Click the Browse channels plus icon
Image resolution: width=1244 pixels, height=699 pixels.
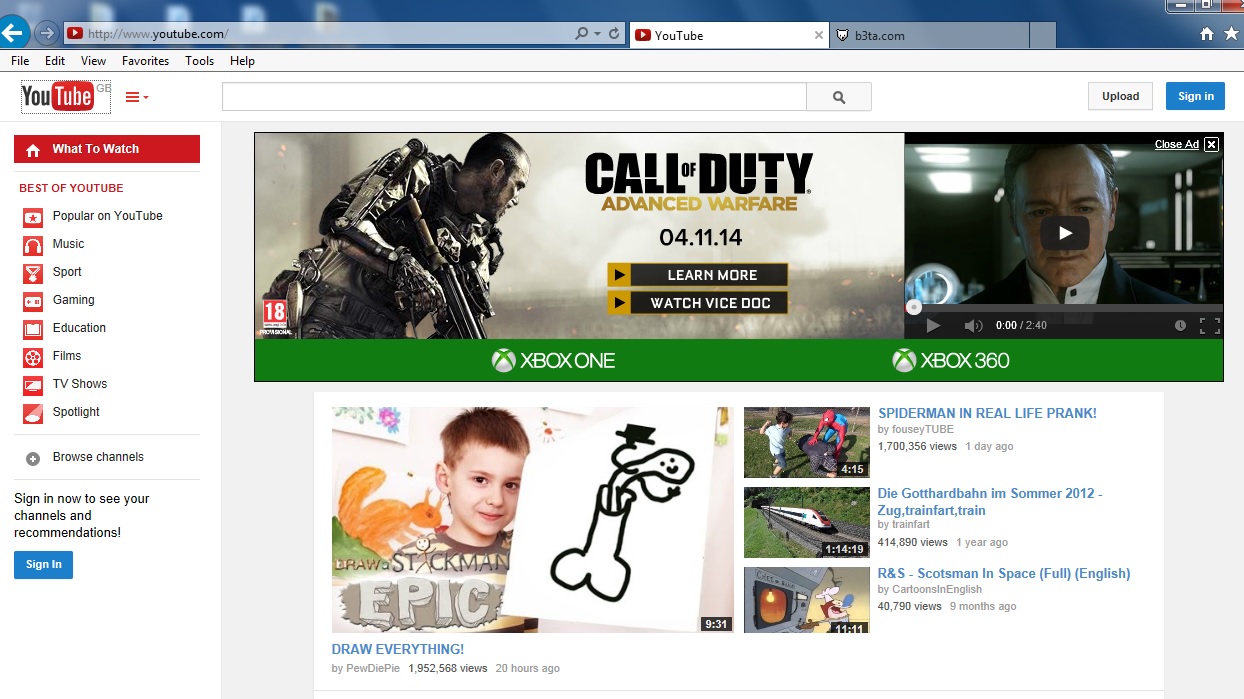click(33, 458)
